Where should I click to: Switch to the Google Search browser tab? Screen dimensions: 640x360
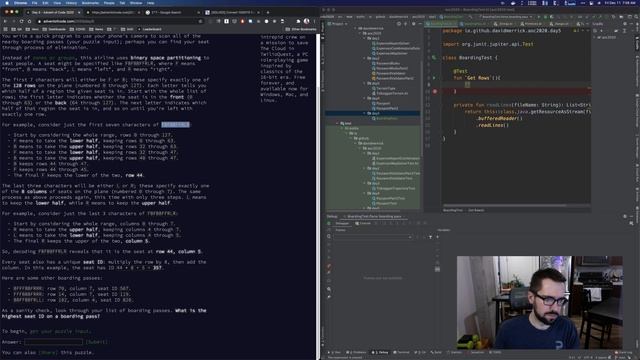[173, 13]
